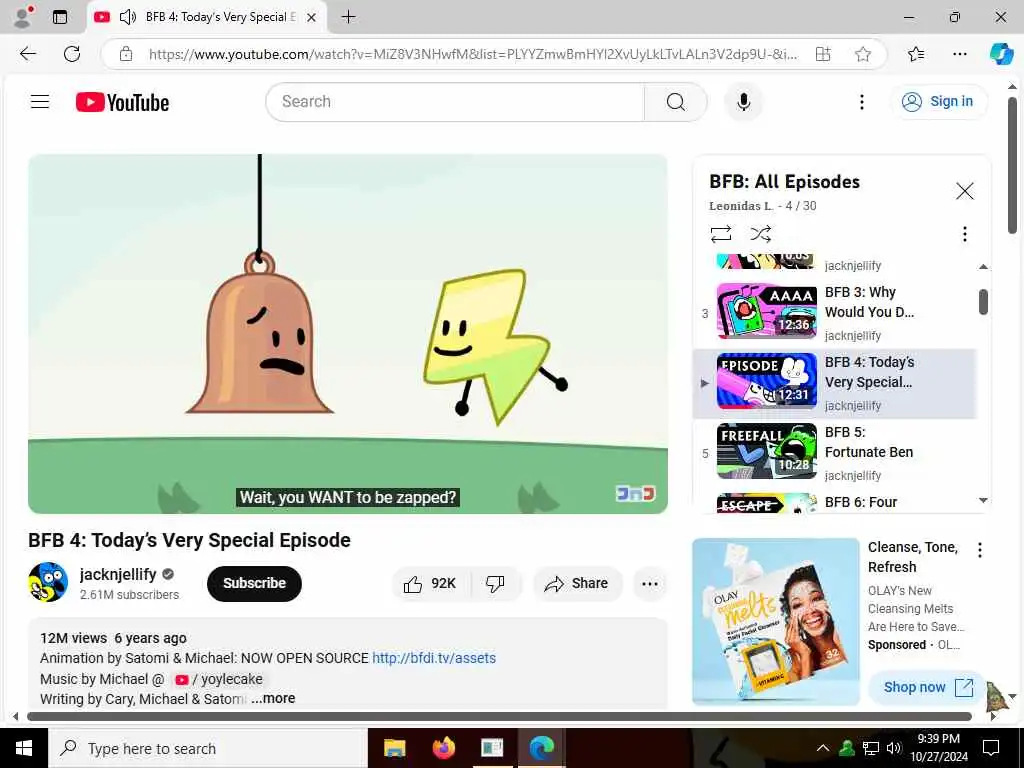Open the network status tray icon

coord(871,748)
